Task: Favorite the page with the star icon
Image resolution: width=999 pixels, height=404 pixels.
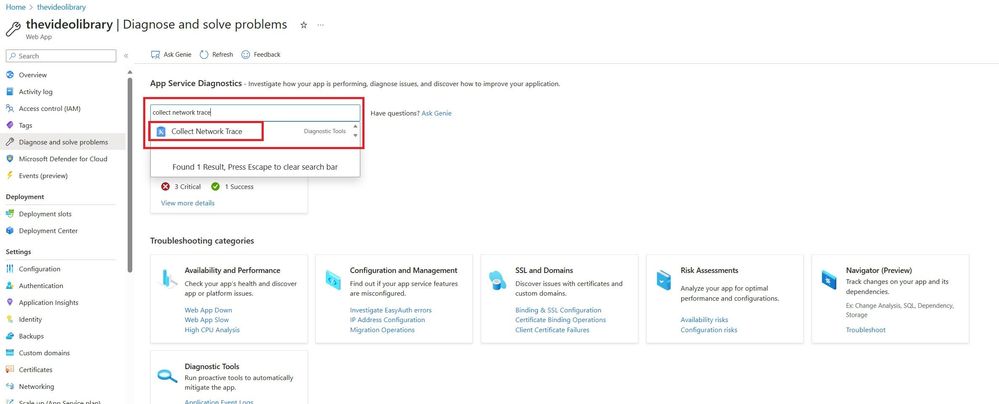Action: (303, 25)
